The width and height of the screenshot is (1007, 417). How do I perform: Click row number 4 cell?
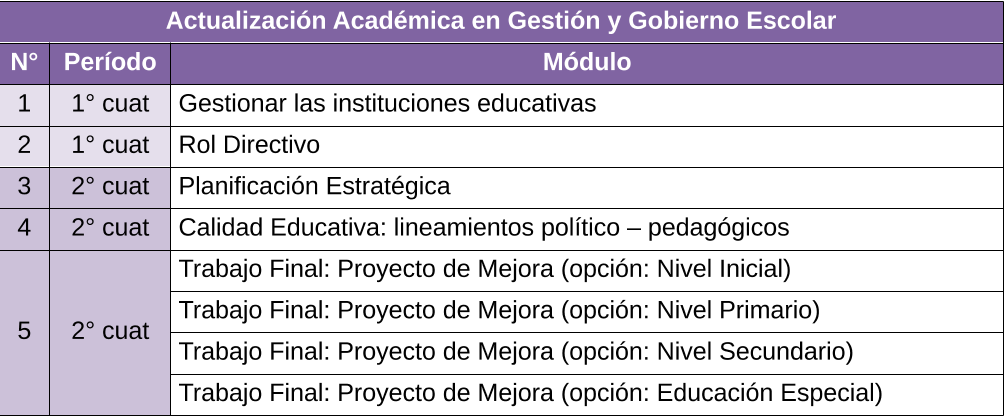24,229
